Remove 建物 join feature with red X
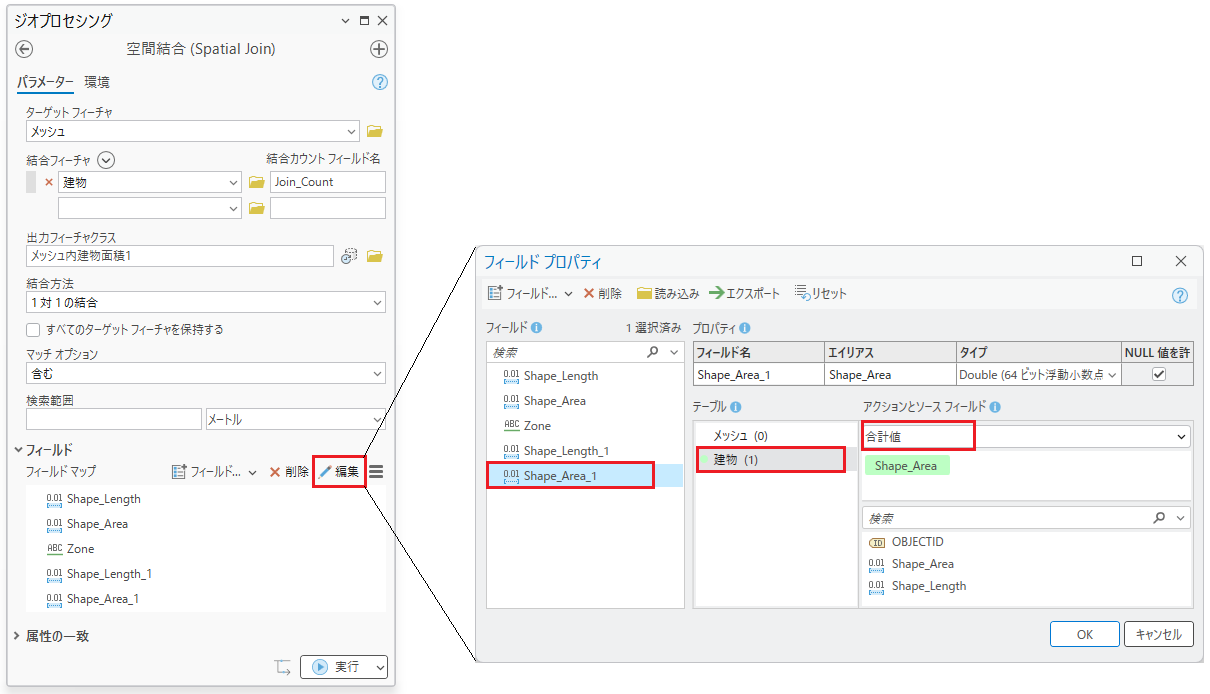 (48, 182)
